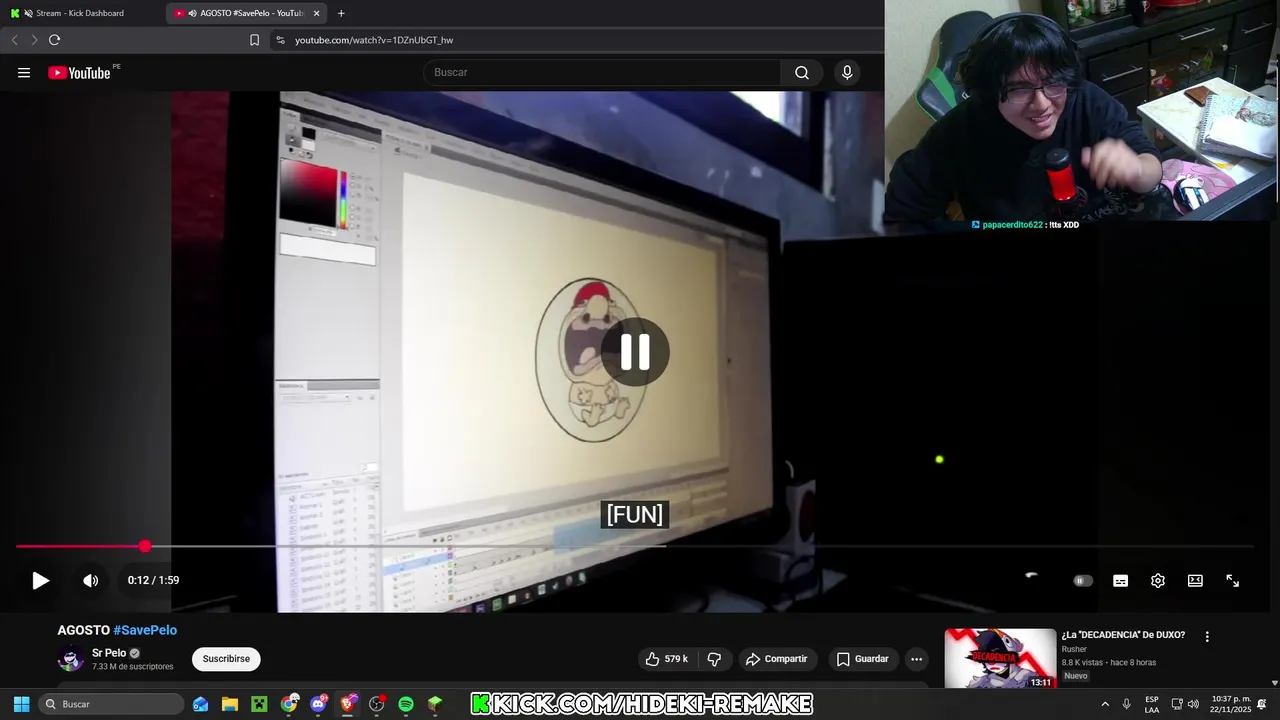Focus the YouTube Buscar search field
Image resolution: width=1280 pixels, height=720 pixels.
[602, 72]
